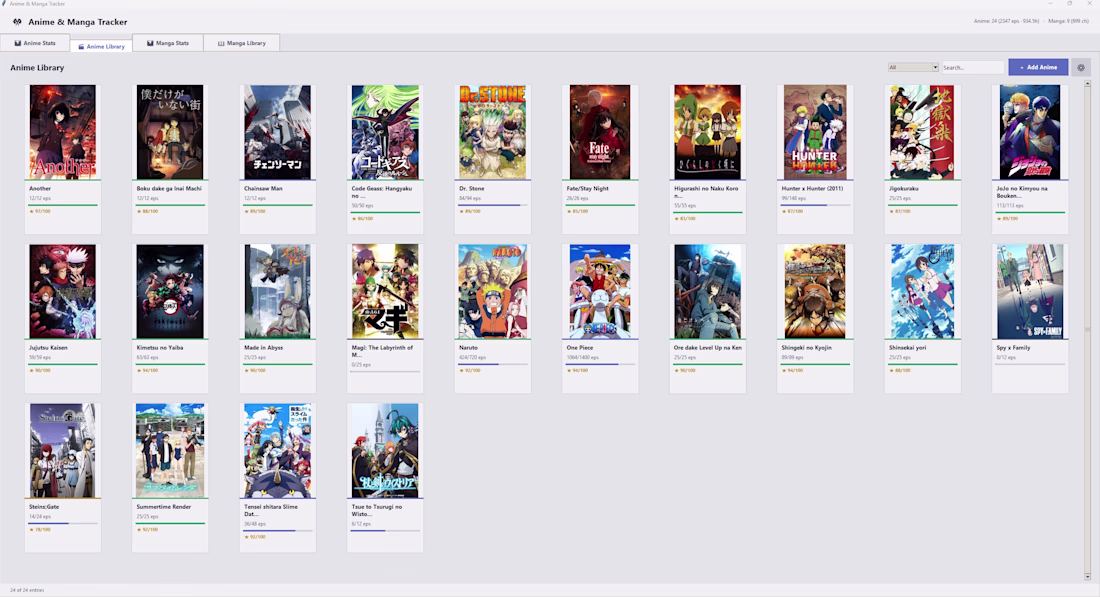
Task: Click the scrollbar down arrow
Action: tap(1087, 577)
